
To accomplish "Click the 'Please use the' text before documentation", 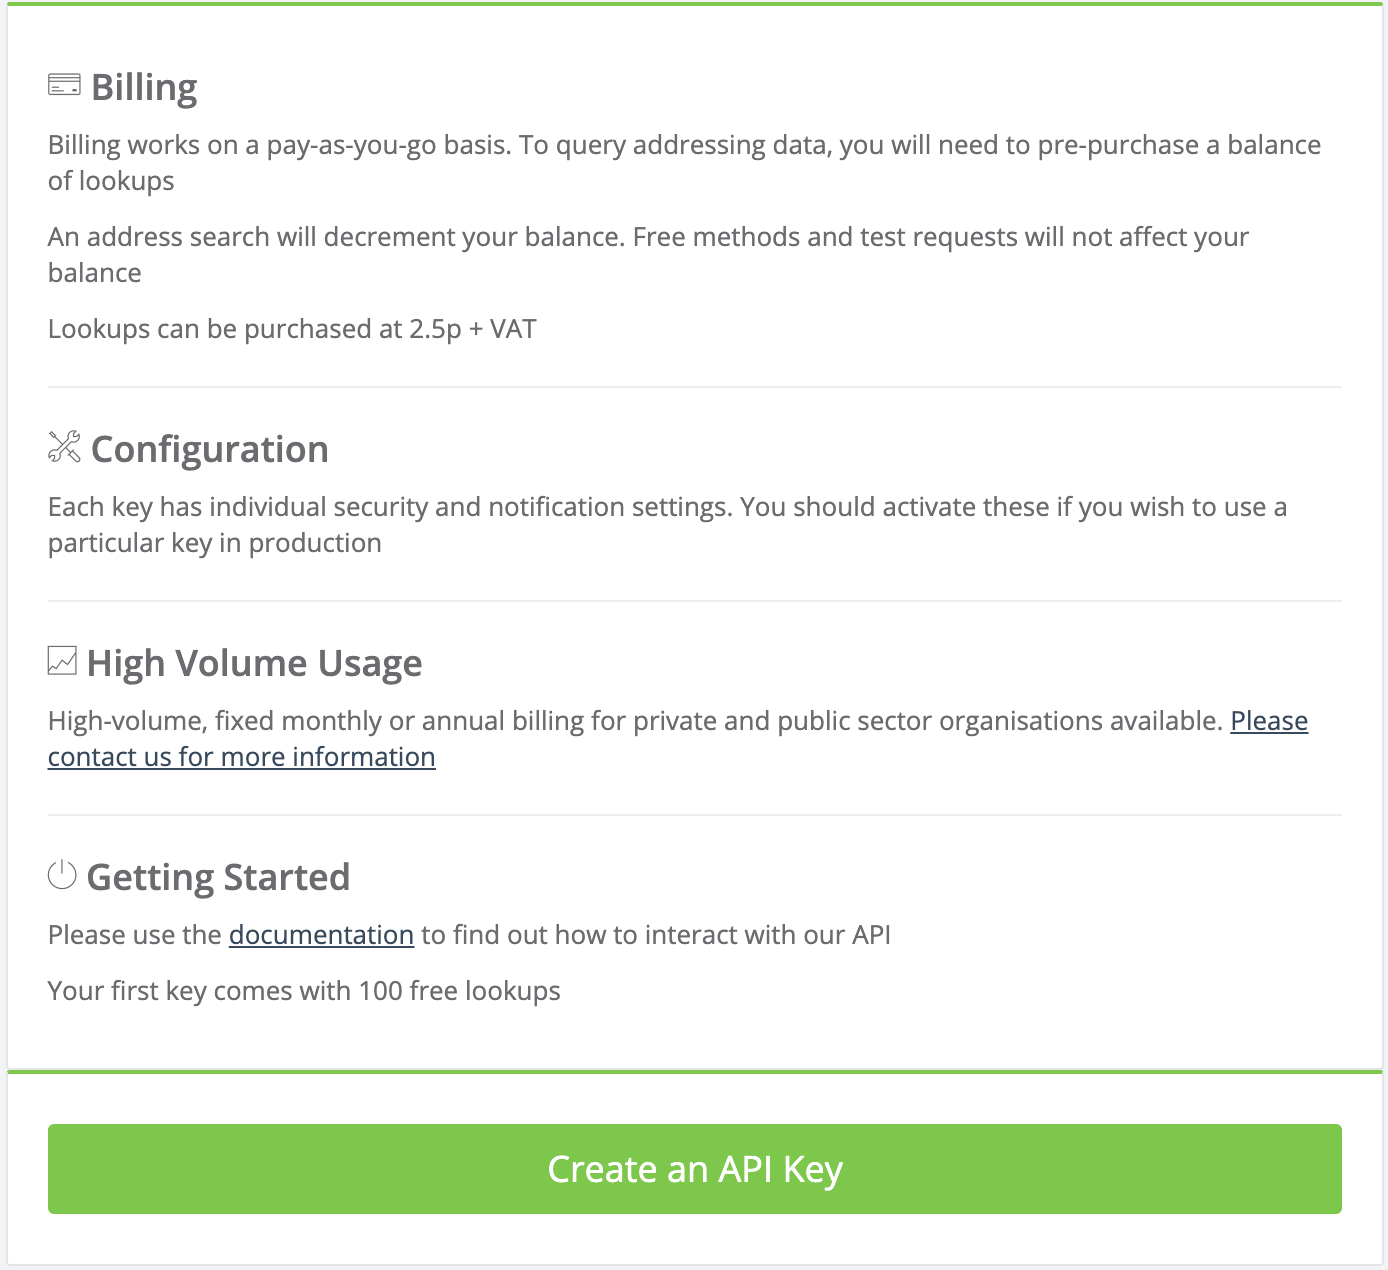I will point(135,935).
